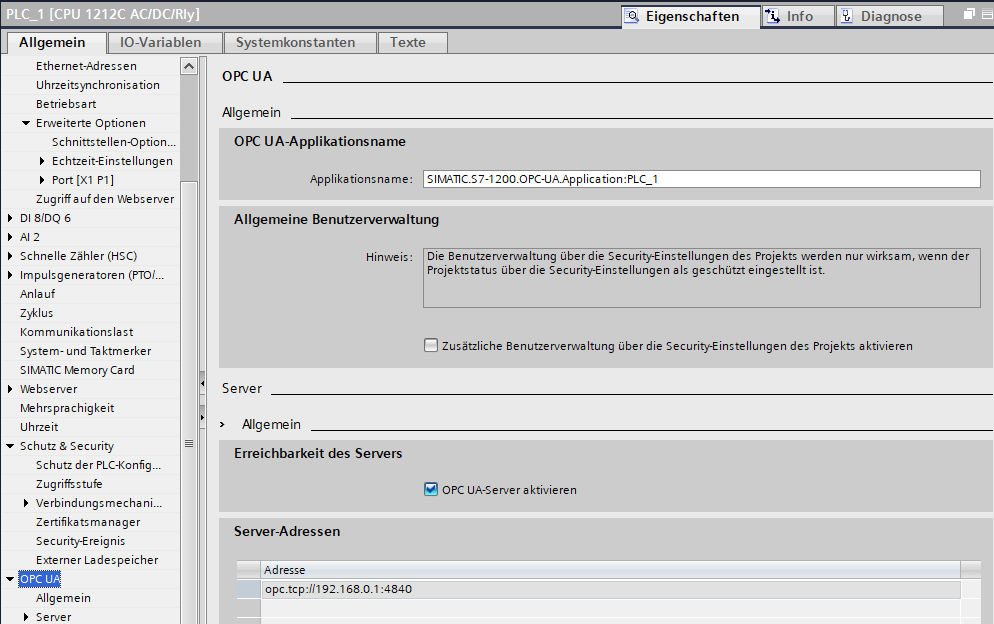Click the scroll-up arrow of navigation tree
The height and width of the screenshot is (624, 994).
pyautogui.click(x=189, y=66)
